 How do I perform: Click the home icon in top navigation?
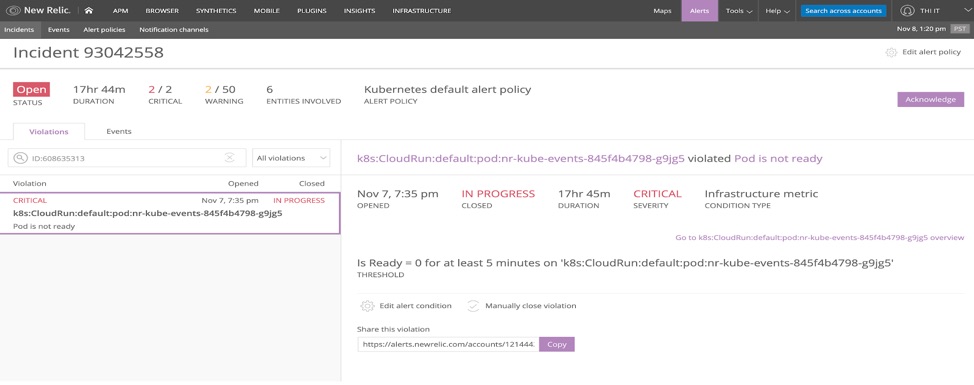pos(89,11)
